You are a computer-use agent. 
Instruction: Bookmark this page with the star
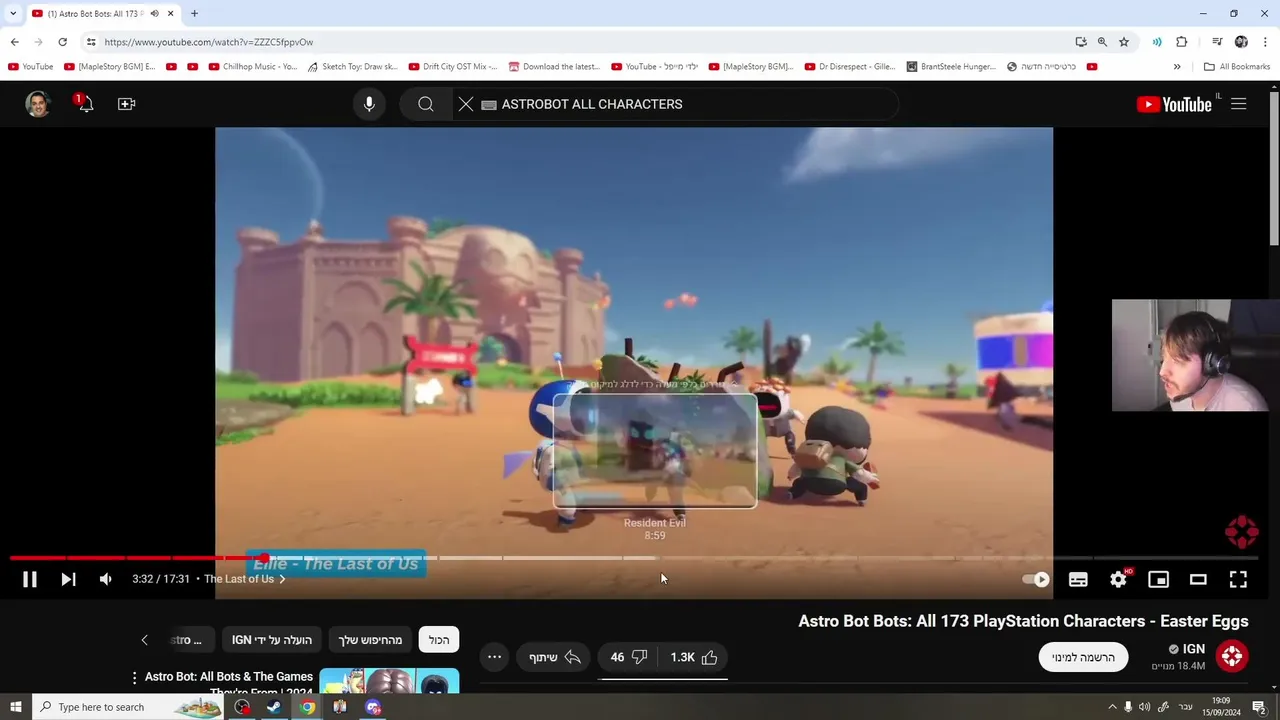point(1124,42)
